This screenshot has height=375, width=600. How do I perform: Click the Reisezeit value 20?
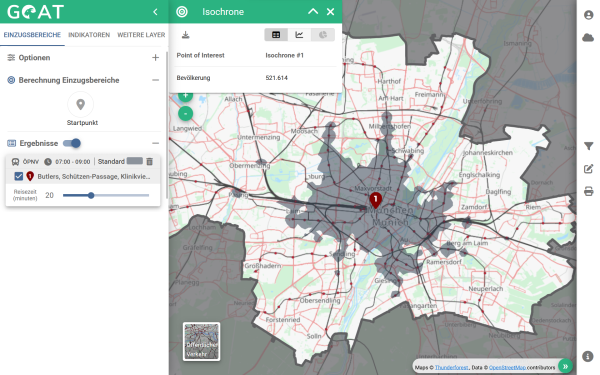pyautogui.click(x=49, y=195)
